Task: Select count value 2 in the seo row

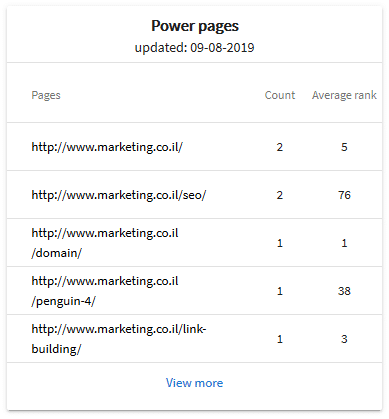Action: (280, 195)
